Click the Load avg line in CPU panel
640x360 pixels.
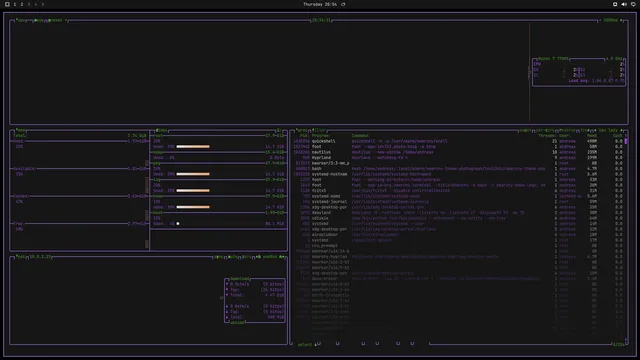click(596, 81)
